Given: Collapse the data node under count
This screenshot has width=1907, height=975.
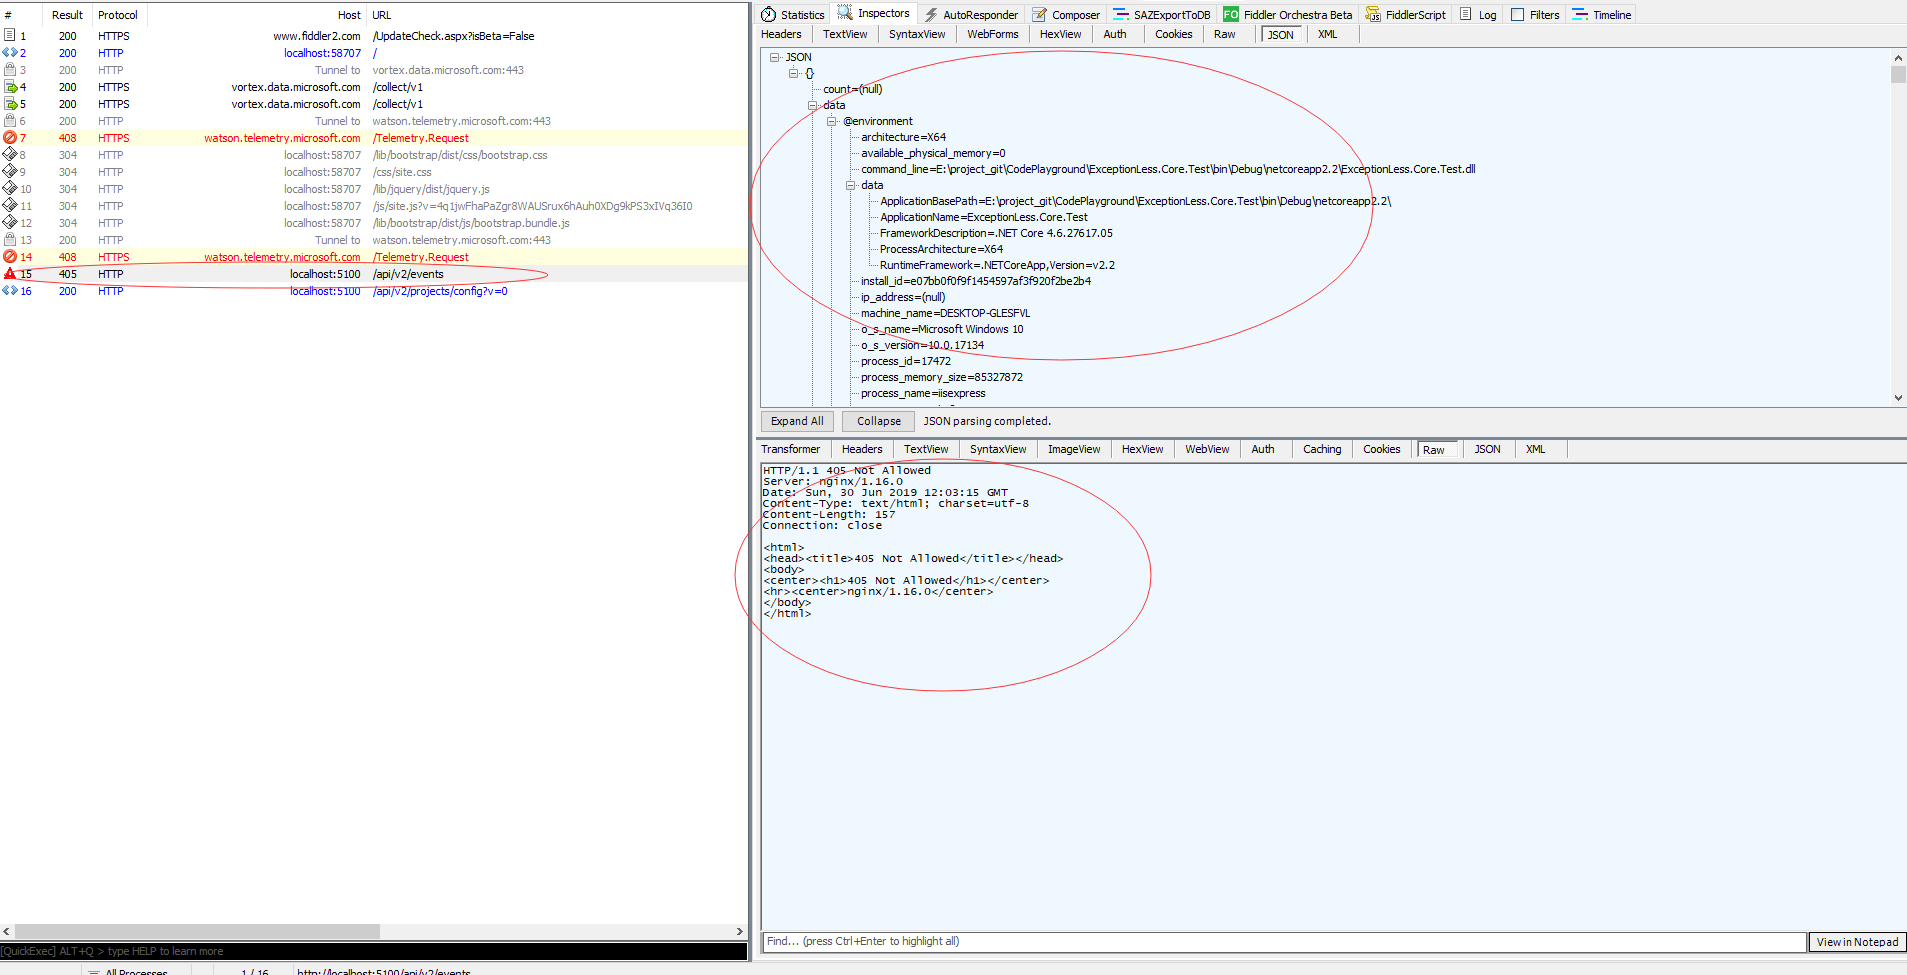Looking at the screenshot, I should (x=812, y=105).
